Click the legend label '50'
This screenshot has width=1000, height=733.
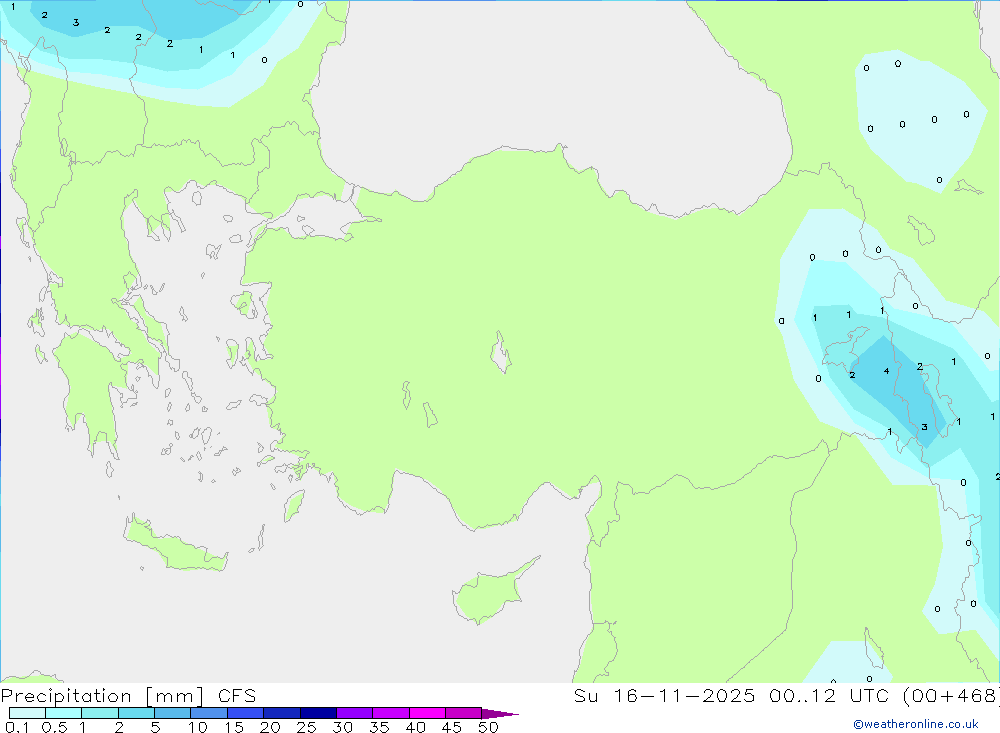[489, 727]
